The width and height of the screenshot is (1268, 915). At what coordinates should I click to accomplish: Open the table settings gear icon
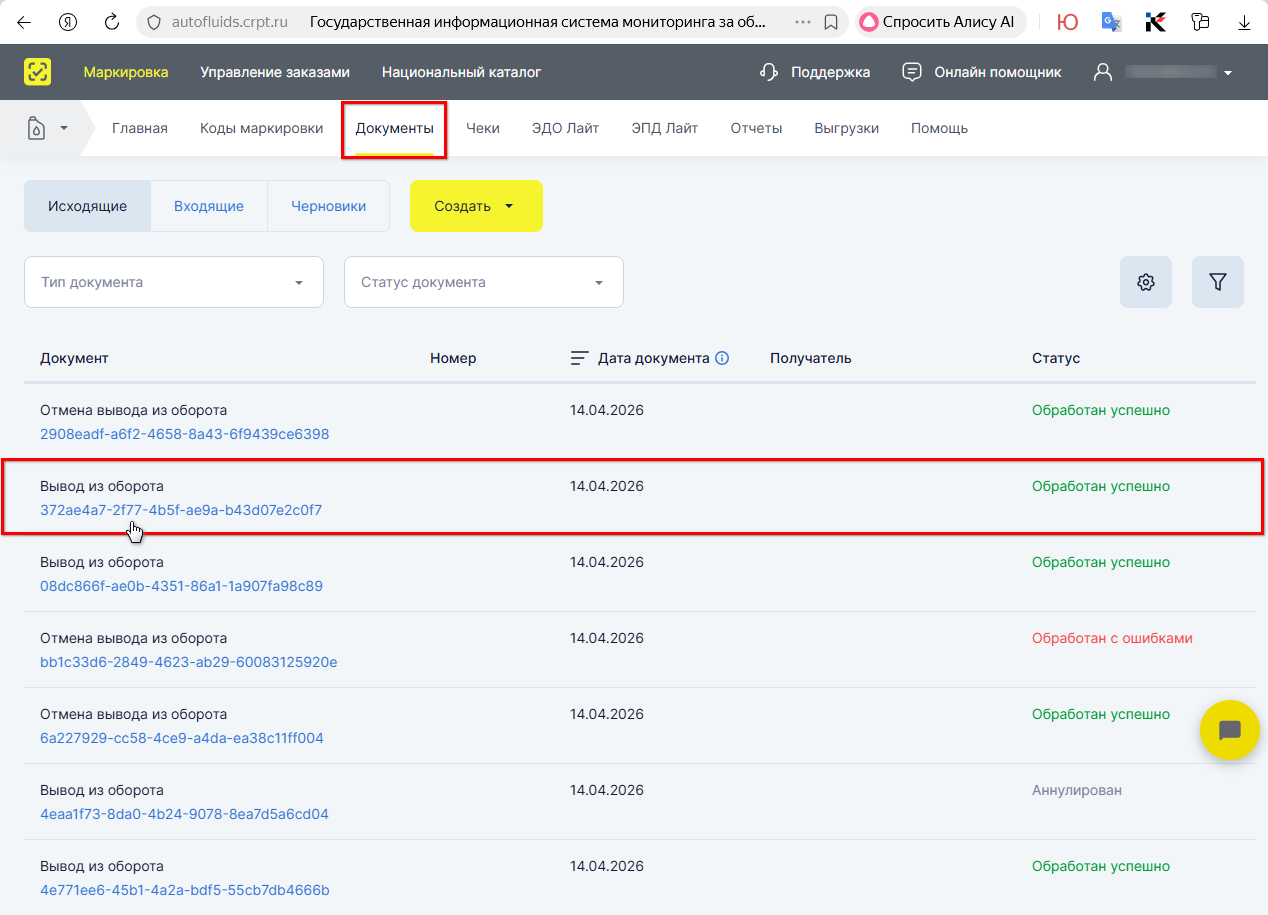tap(1146, 282)
